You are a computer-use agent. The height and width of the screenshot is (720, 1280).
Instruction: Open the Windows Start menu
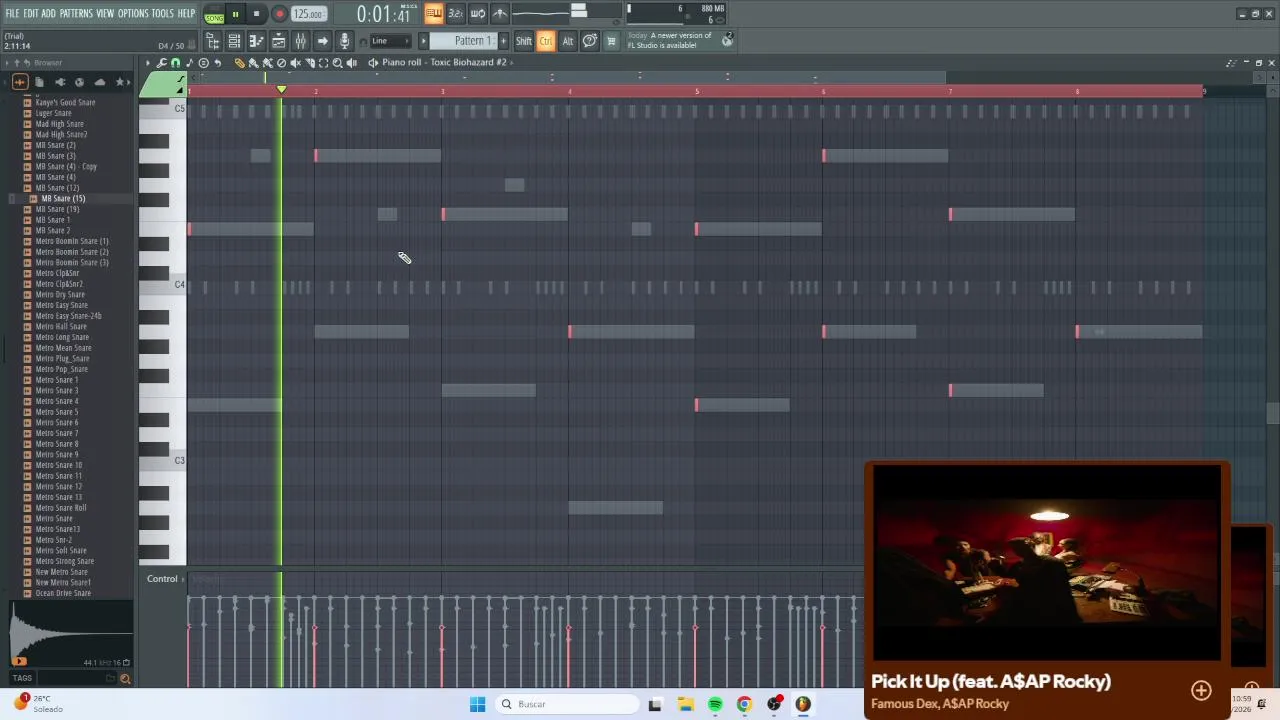[477, 704]
